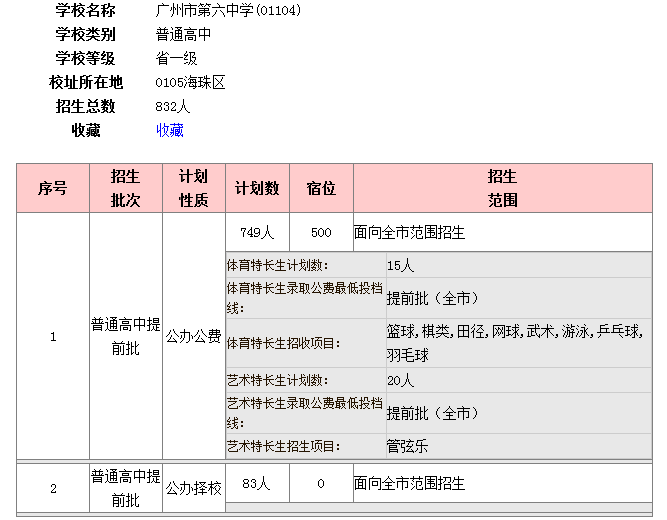This screenshot has width=667, height=520.
Task: Click the 宿位 column header
Action: (321, 188)
